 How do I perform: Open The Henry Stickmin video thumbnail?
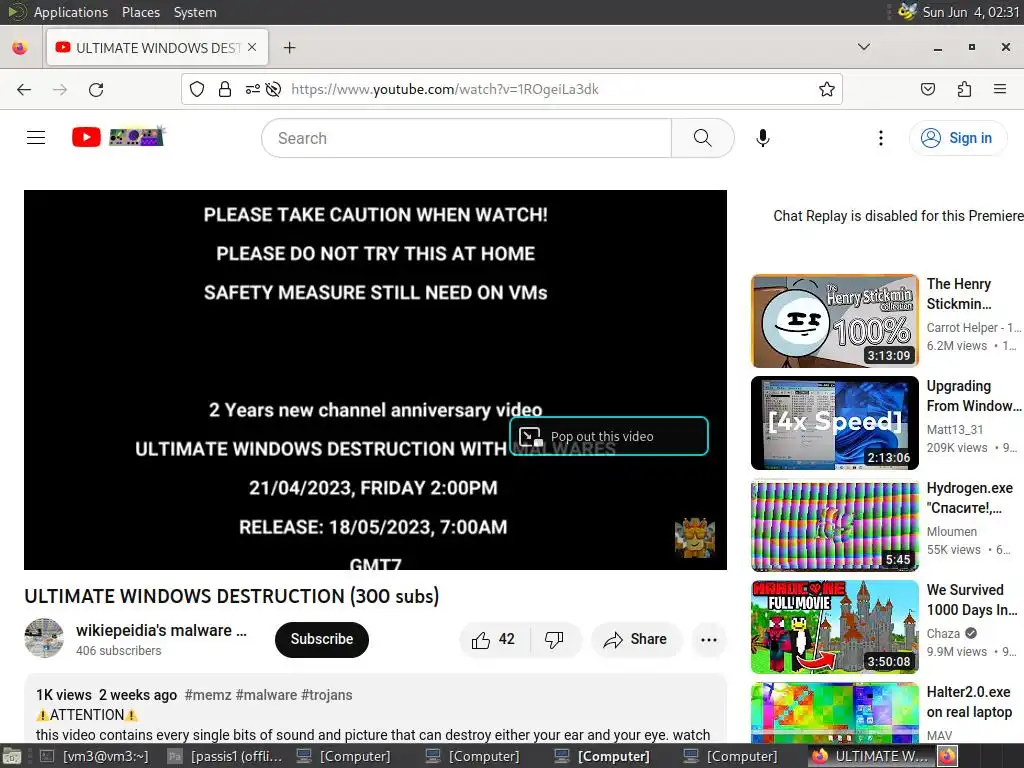835,321
